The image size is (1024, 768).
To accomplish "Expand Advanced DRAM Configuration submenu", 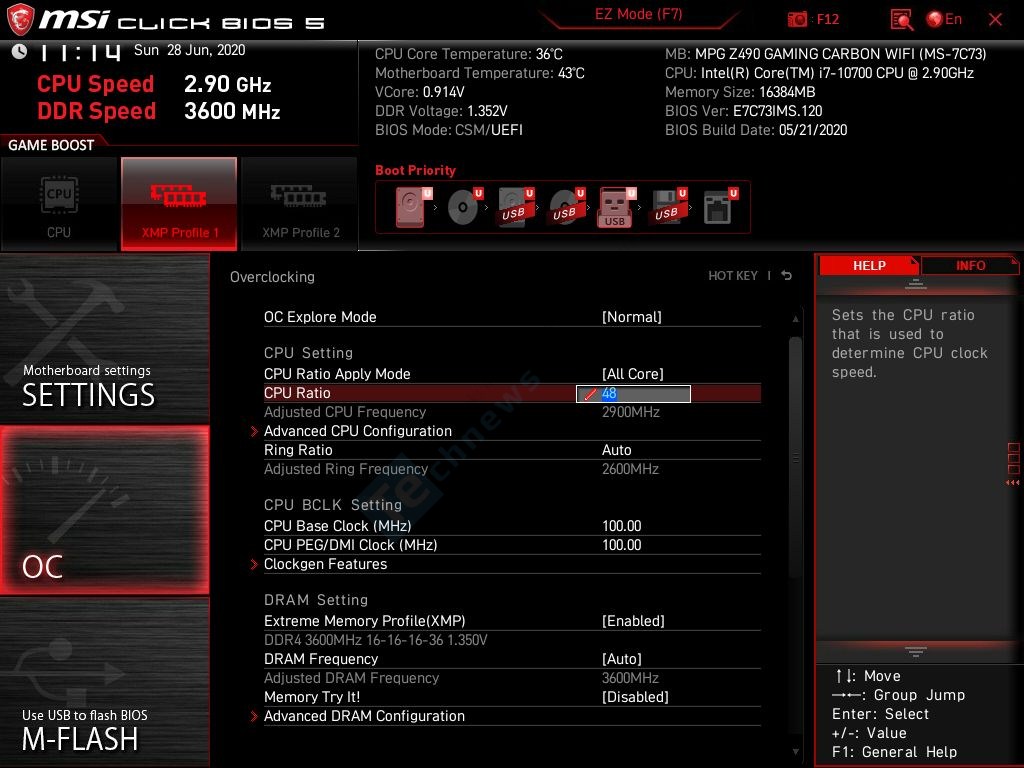I will pyautogui.click(x=364, y=716).
